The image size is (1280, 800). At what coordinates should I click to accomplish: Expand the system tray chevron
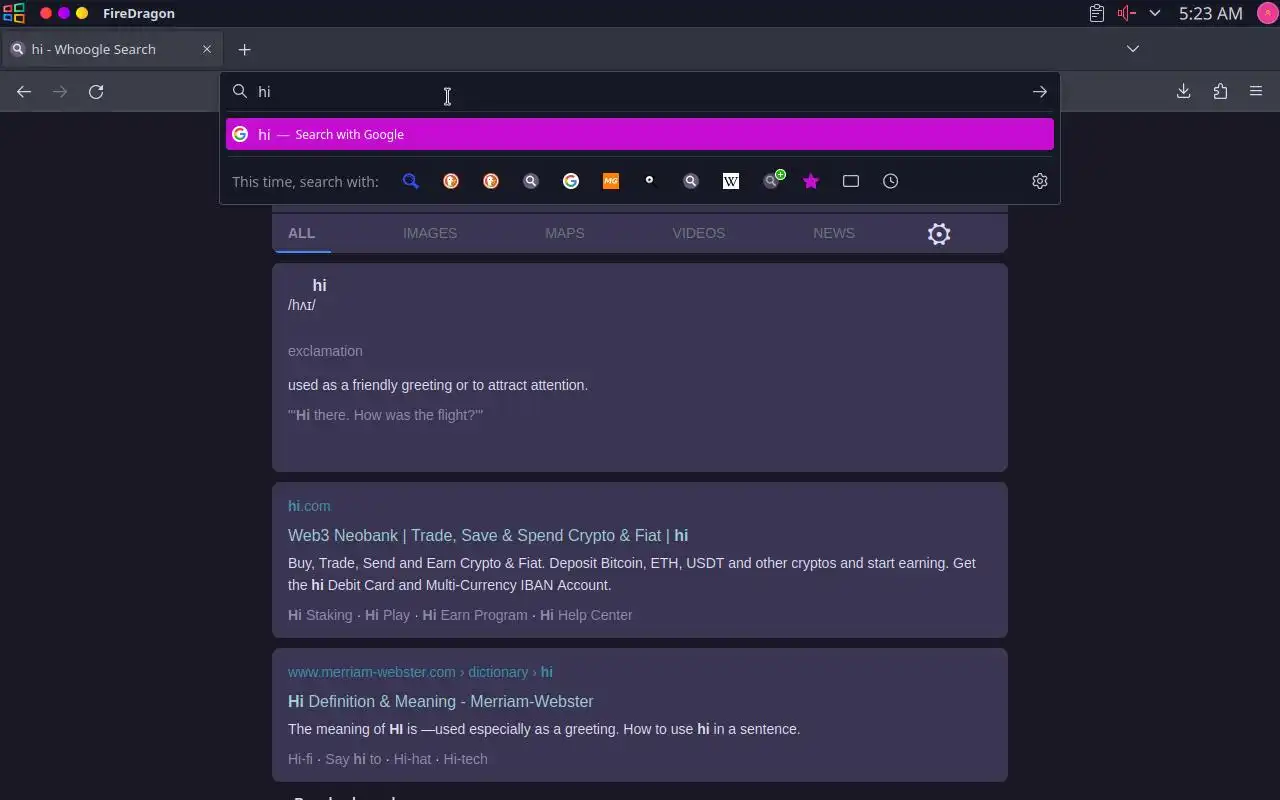coord(1155,13)
